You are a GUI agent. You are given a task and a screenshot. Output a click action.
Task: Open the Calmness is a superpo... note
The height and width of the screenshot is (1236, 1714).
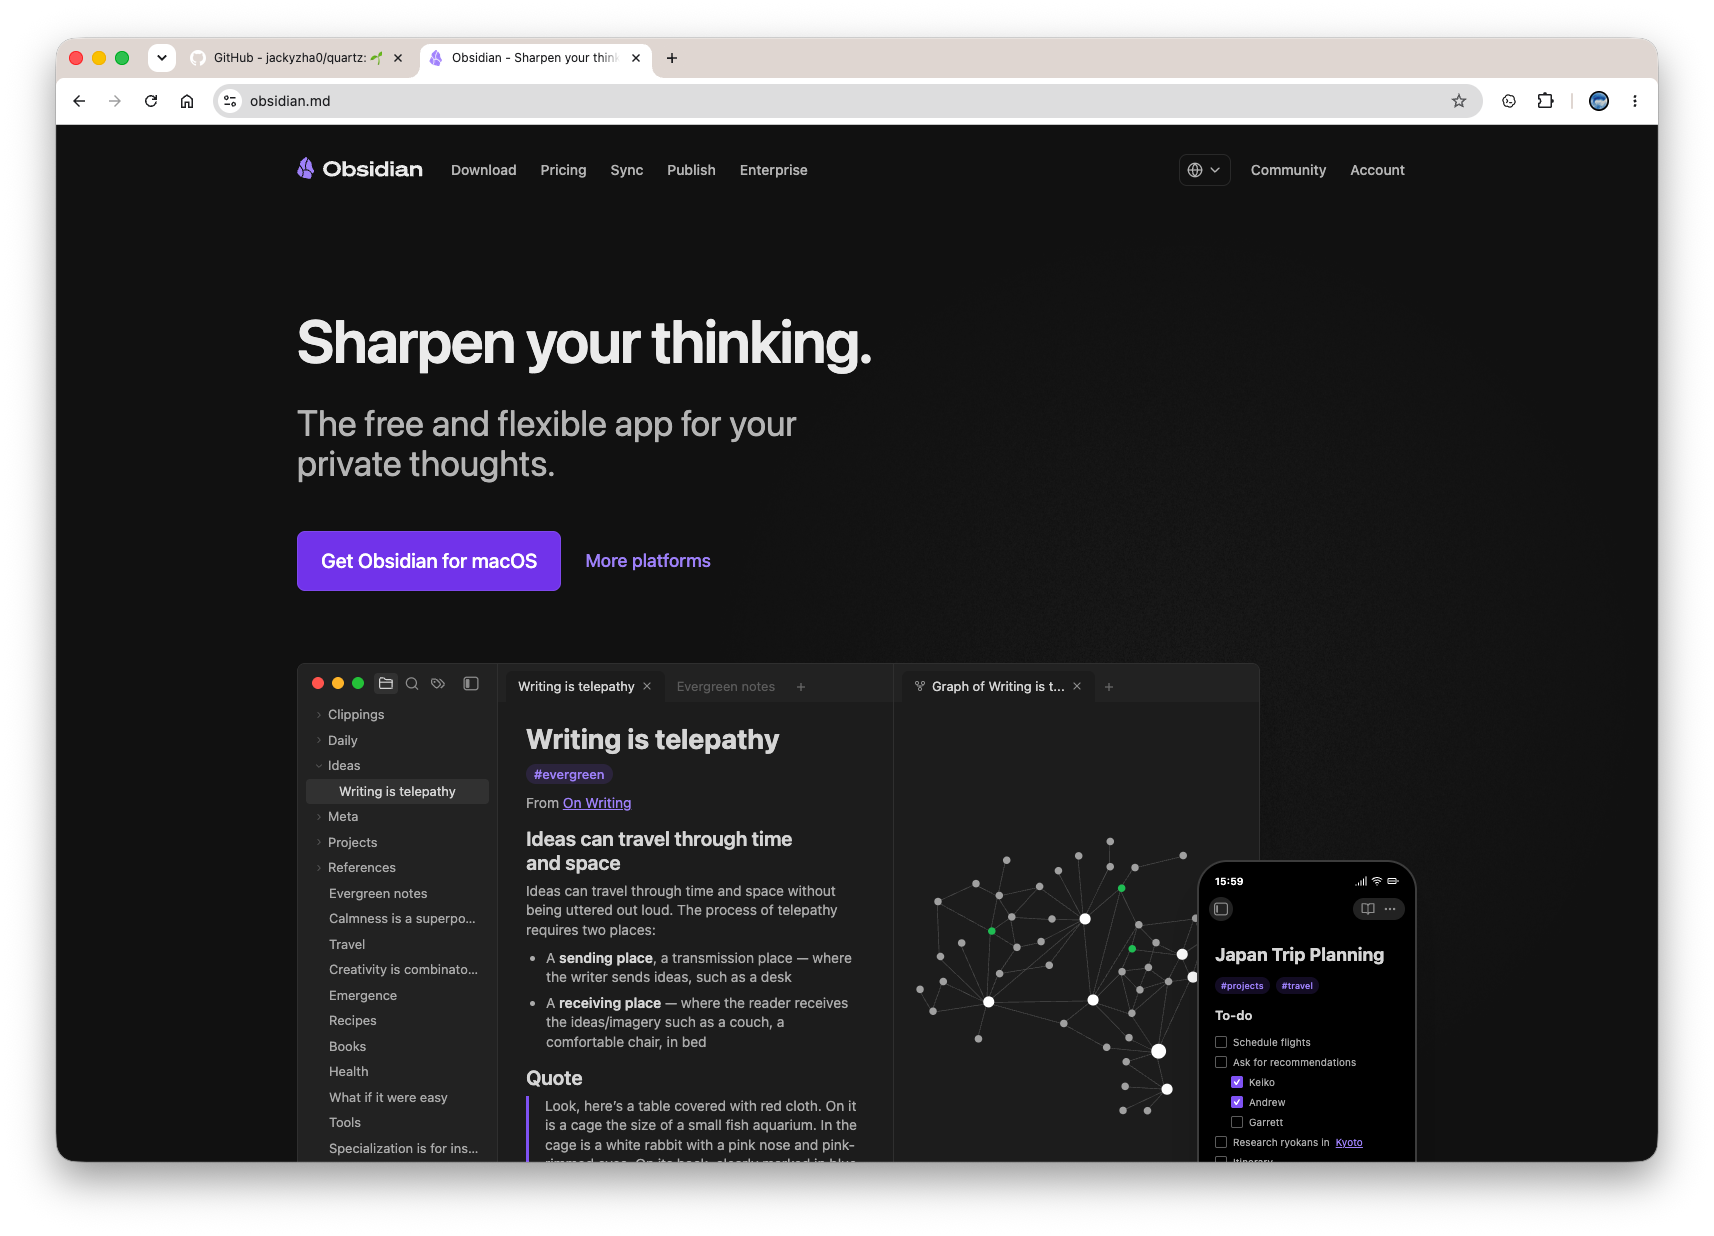[402, 919]
